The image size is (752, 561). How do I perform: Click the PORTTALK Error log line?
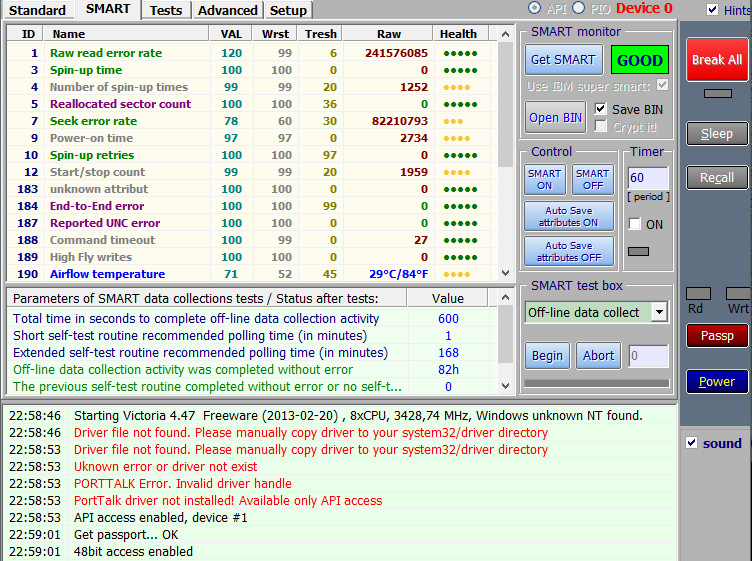point(183,483)
